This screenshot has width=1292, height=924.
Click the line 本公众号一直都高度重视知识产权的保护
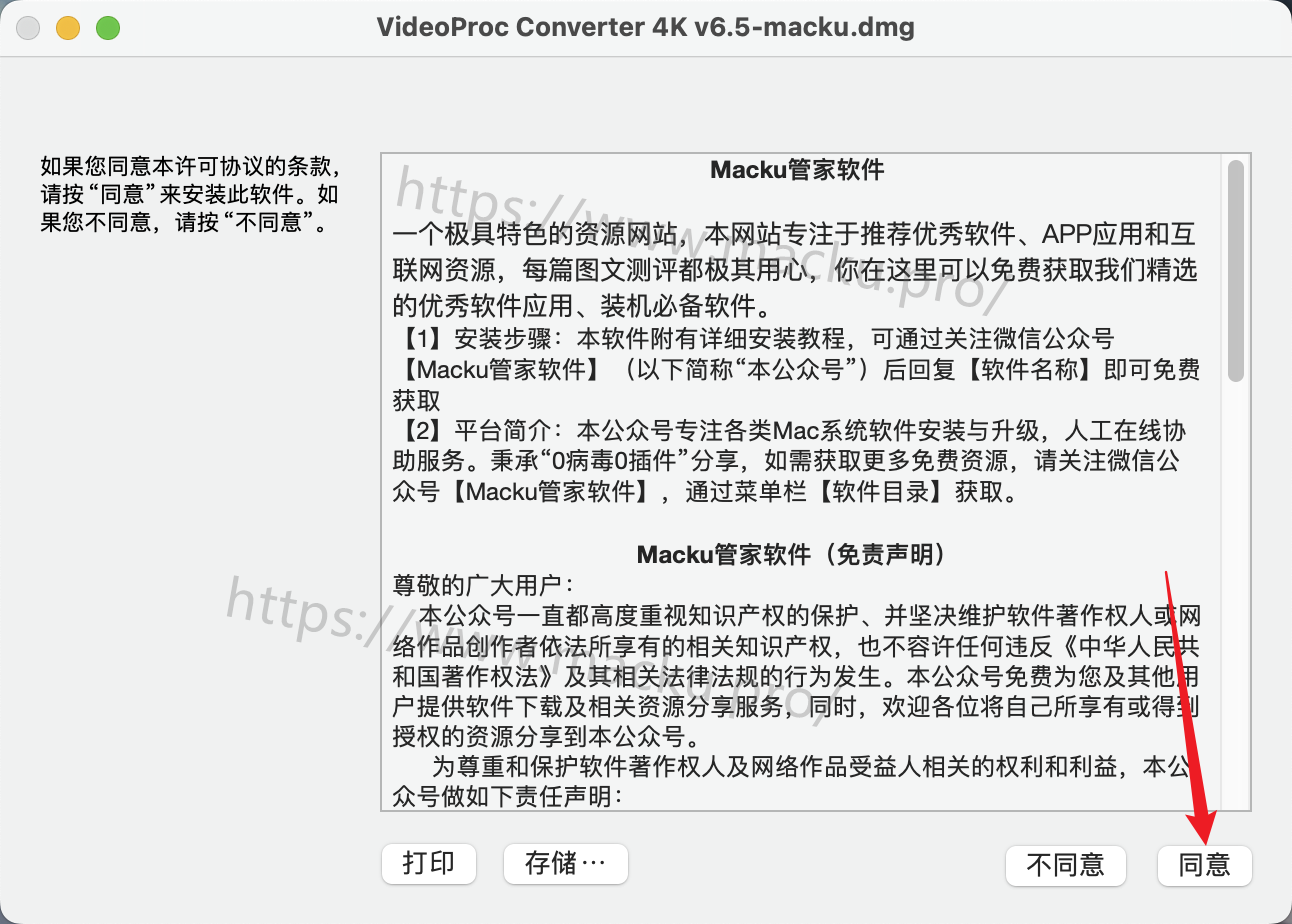click(x=810, y=614)
